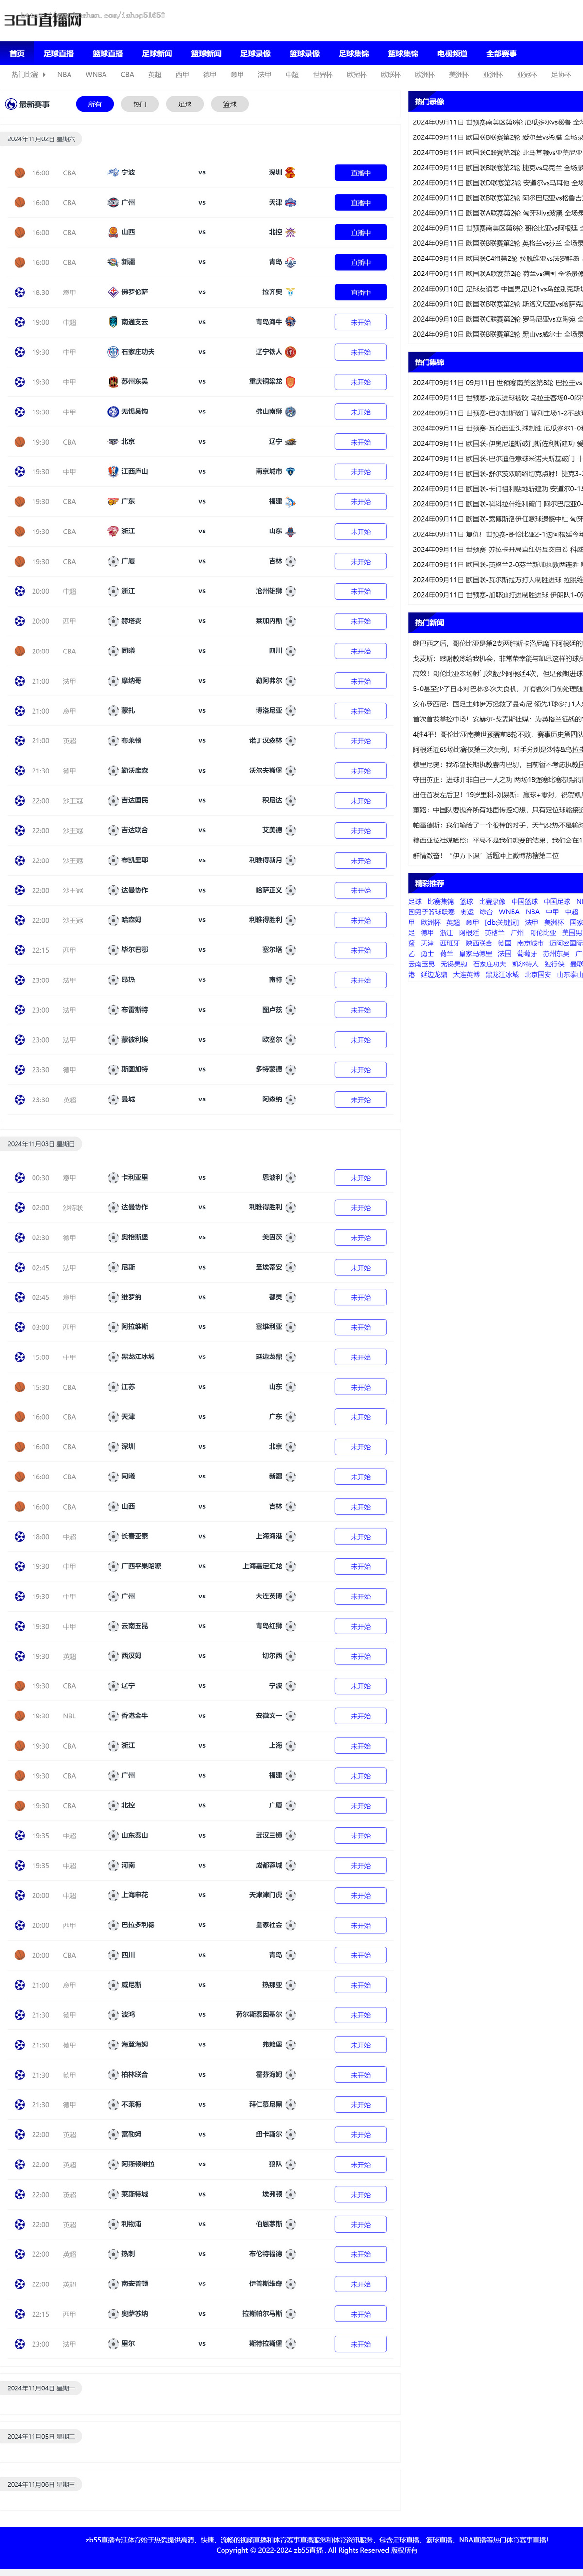Click the 石家庄功夫 team logo

coord(113,352)
